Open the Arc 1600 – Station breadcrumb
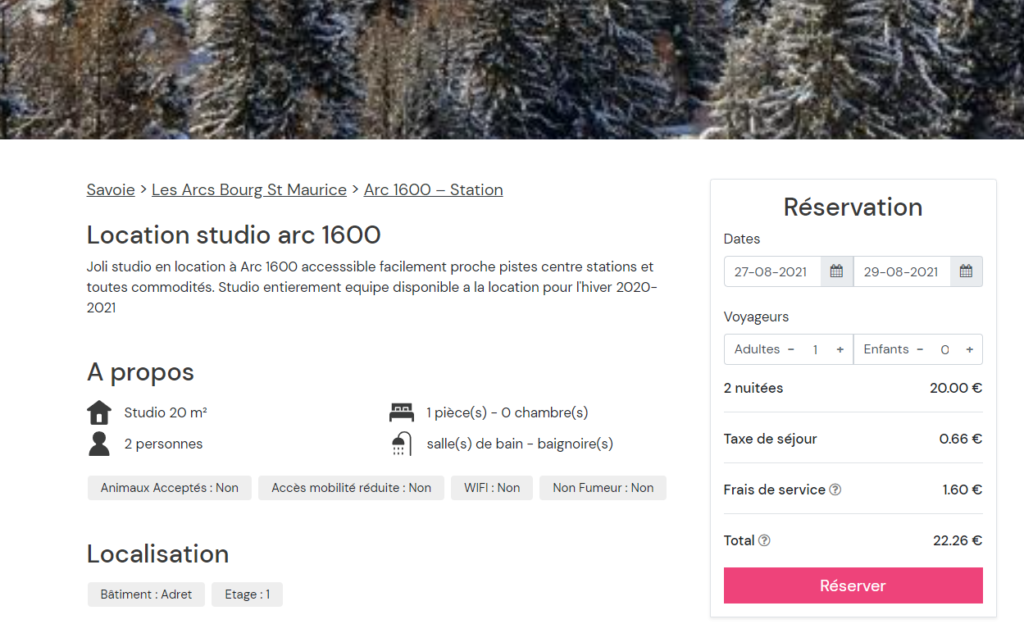Viewport: 1024px width, 624px height. pyautogui.click(x=433, y=190)
